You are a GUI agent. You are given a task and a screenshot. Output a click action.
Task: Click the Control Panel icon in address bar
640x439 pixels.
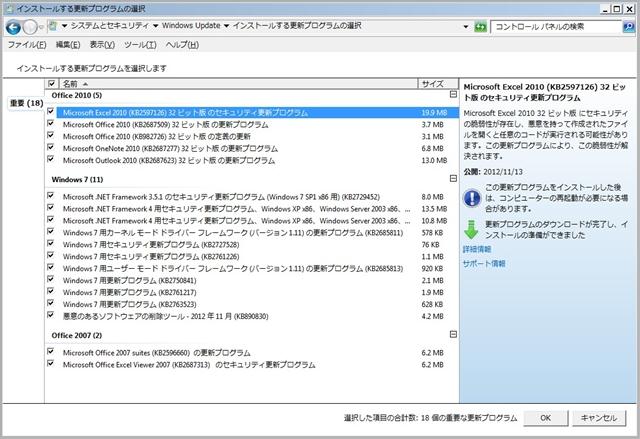coord(53,26)
